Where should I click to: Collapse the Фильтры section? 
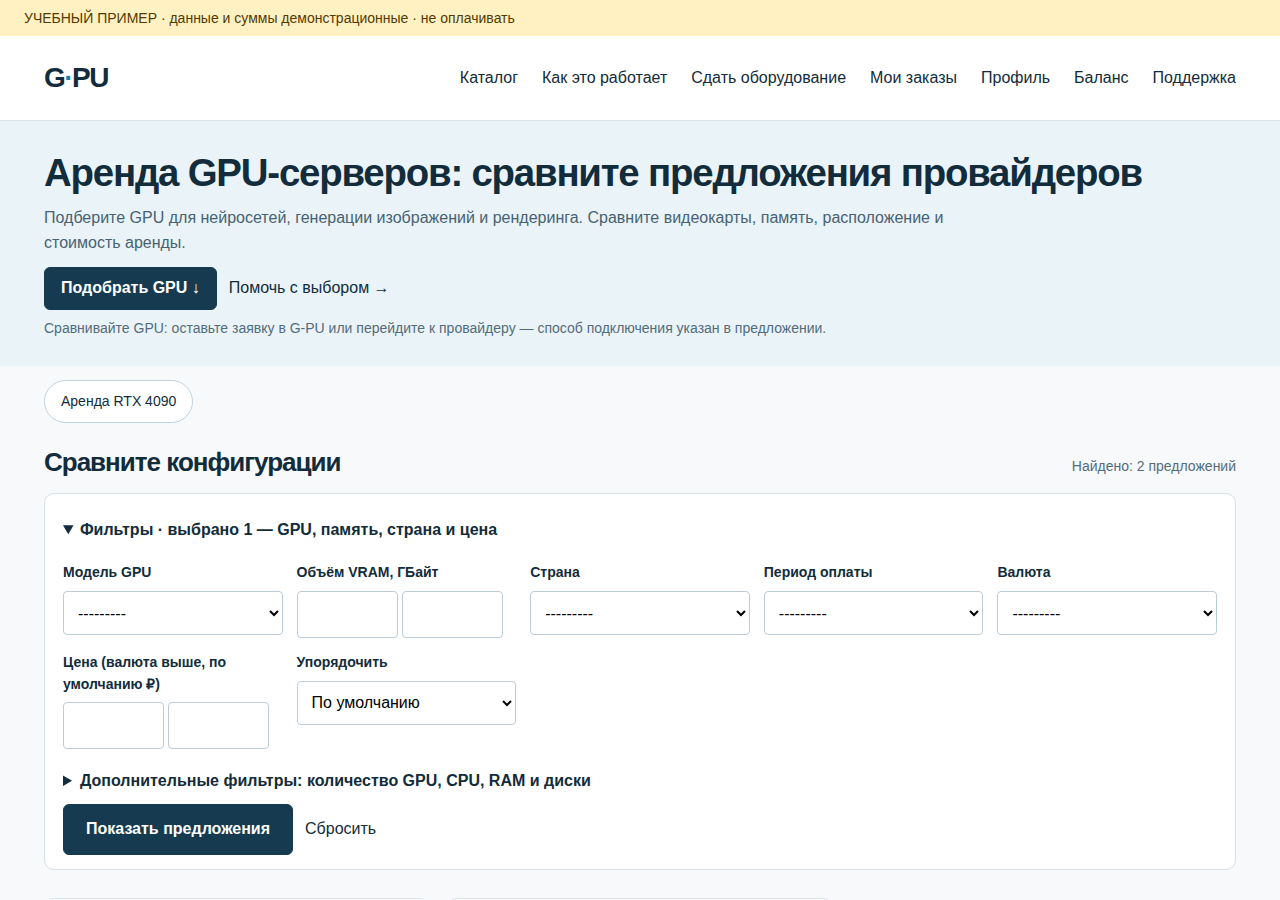point(280,530)
